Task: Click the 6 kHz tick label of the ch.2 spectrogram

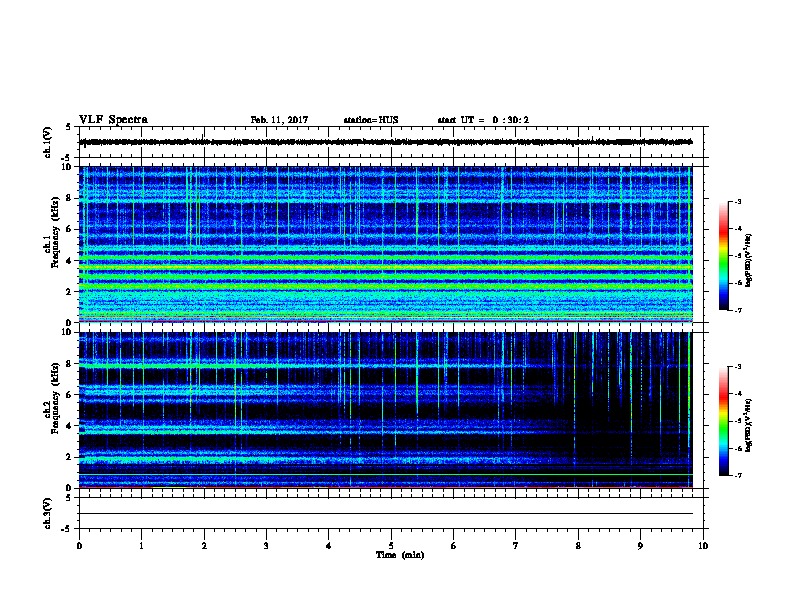Action: [x=69, y=395]
